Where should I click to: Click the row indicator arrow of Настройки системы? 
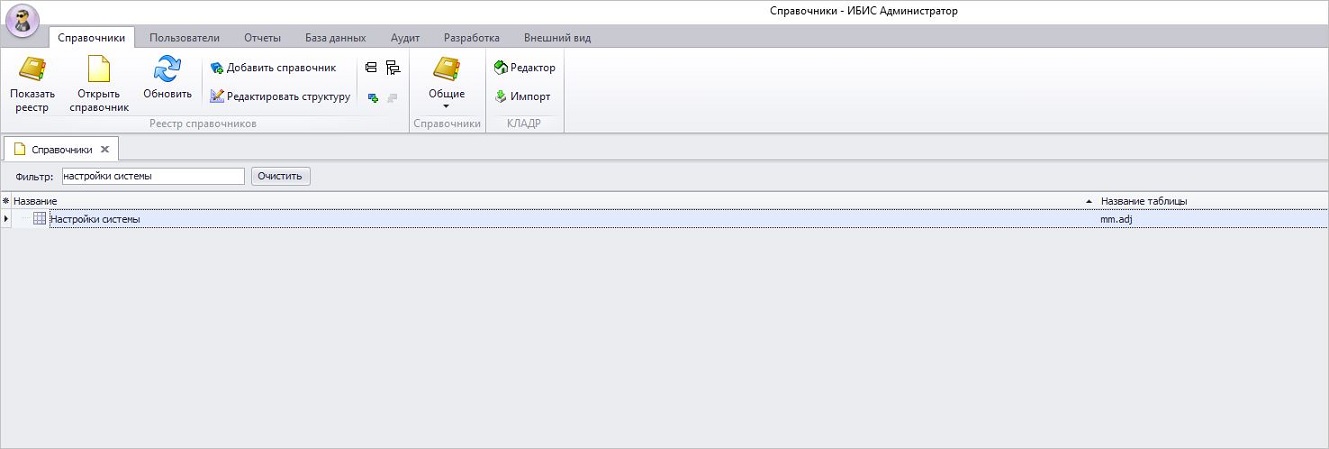[x=6, y=219]
